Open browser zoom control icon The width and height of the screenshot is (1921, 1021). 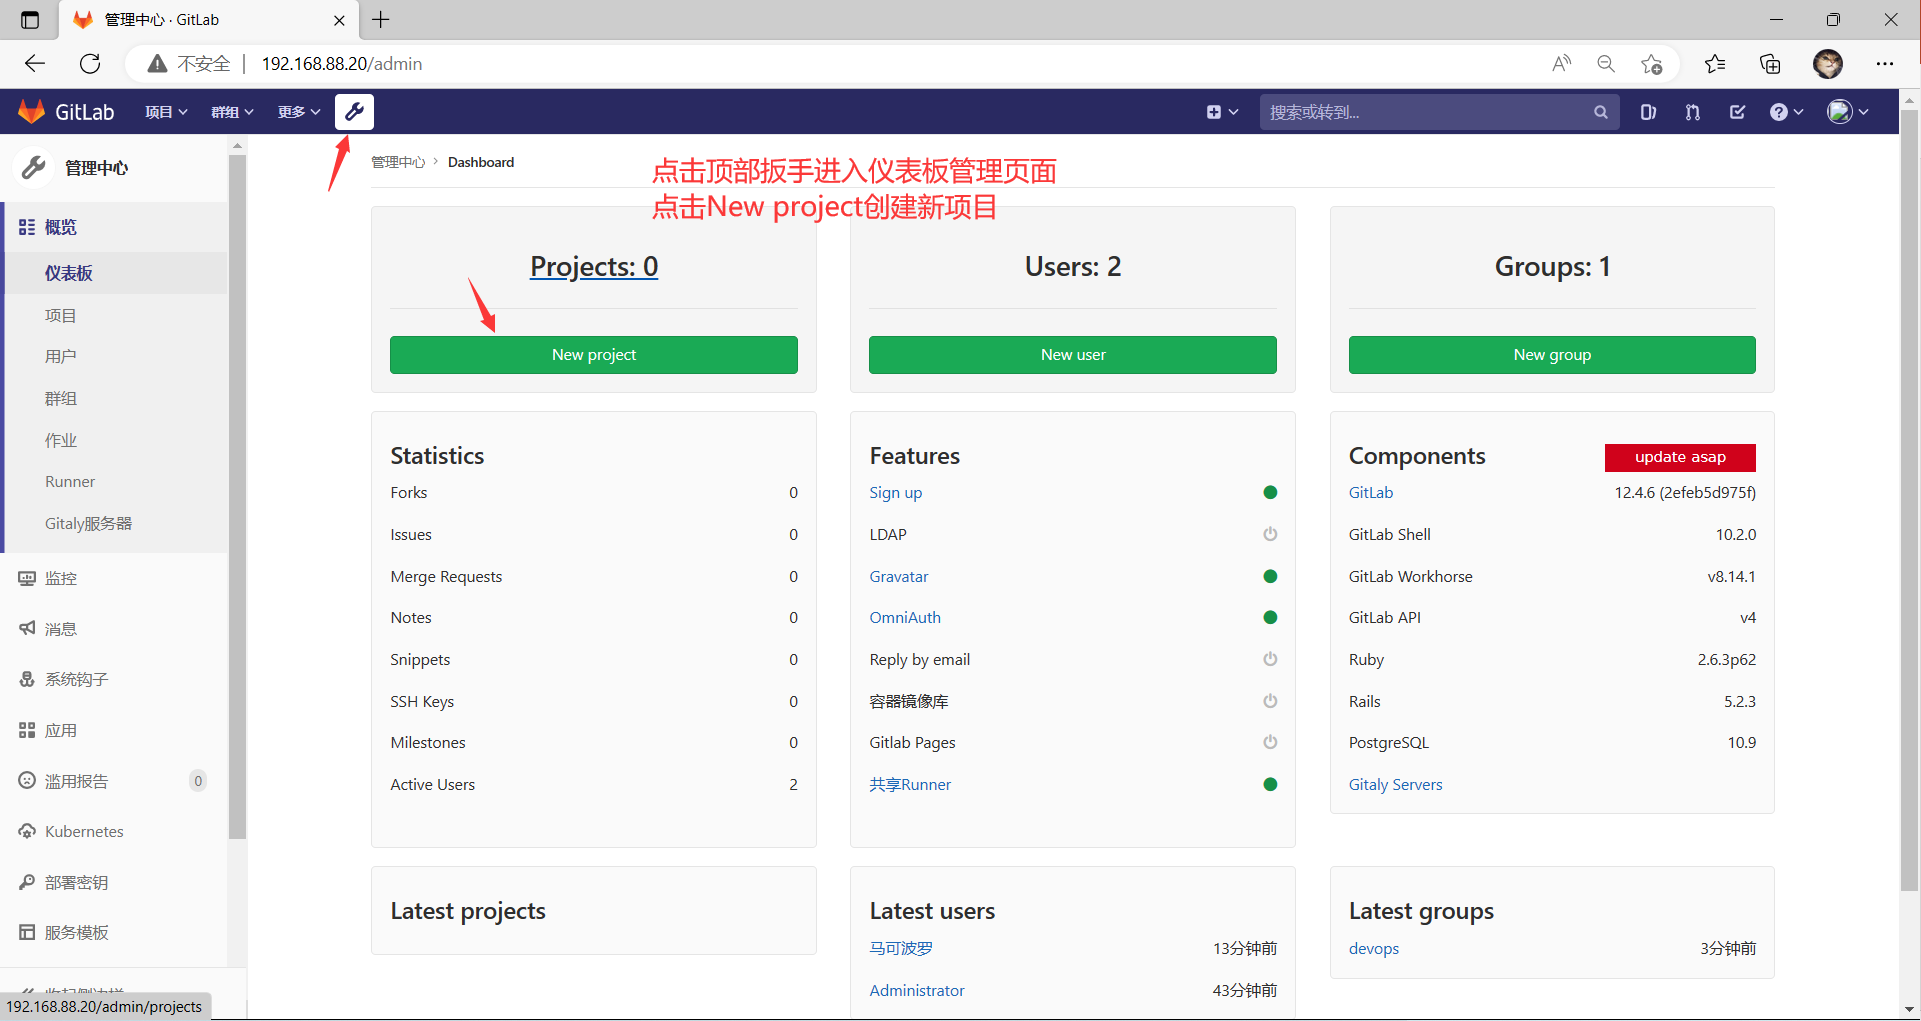[1606, 64]
